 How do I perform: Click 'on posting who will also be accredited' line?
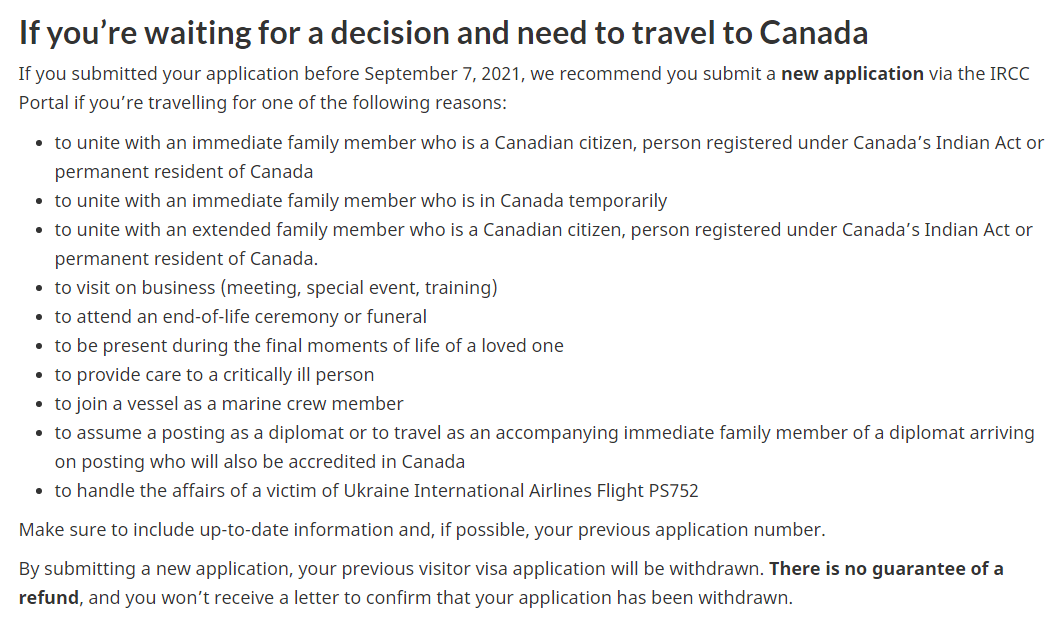click(x=260, y=461)
